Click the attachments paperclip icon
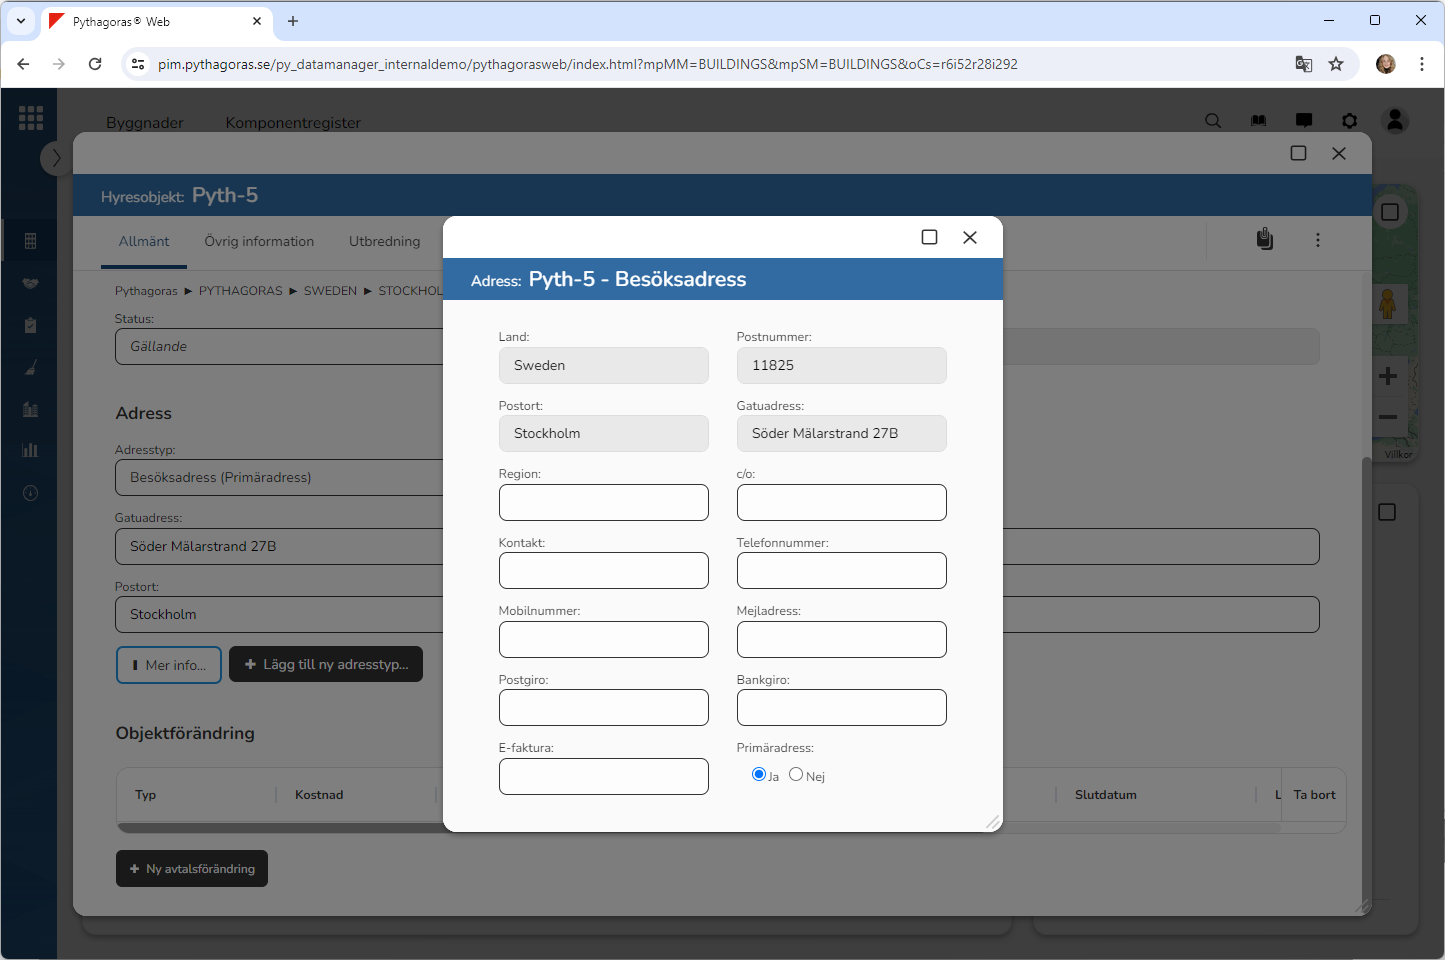Viewport: 1445px width, 960px height. 1265,239
